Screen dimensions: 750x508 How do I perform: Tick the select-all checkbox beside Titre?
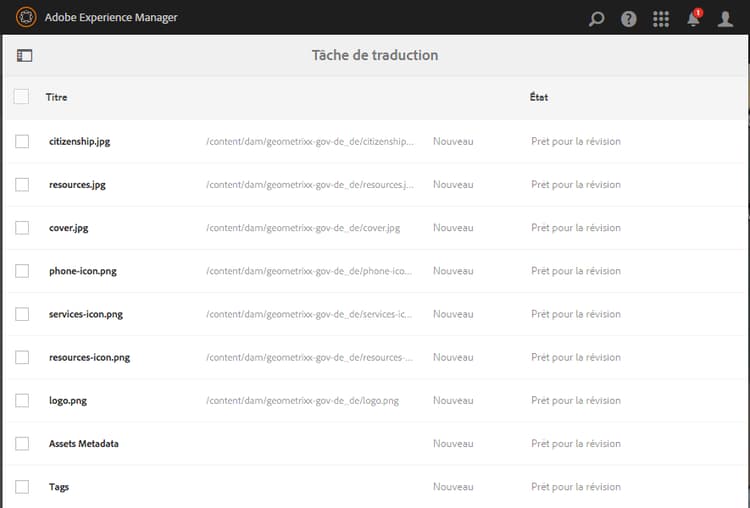pyautogui.click(x=22, y=97)
